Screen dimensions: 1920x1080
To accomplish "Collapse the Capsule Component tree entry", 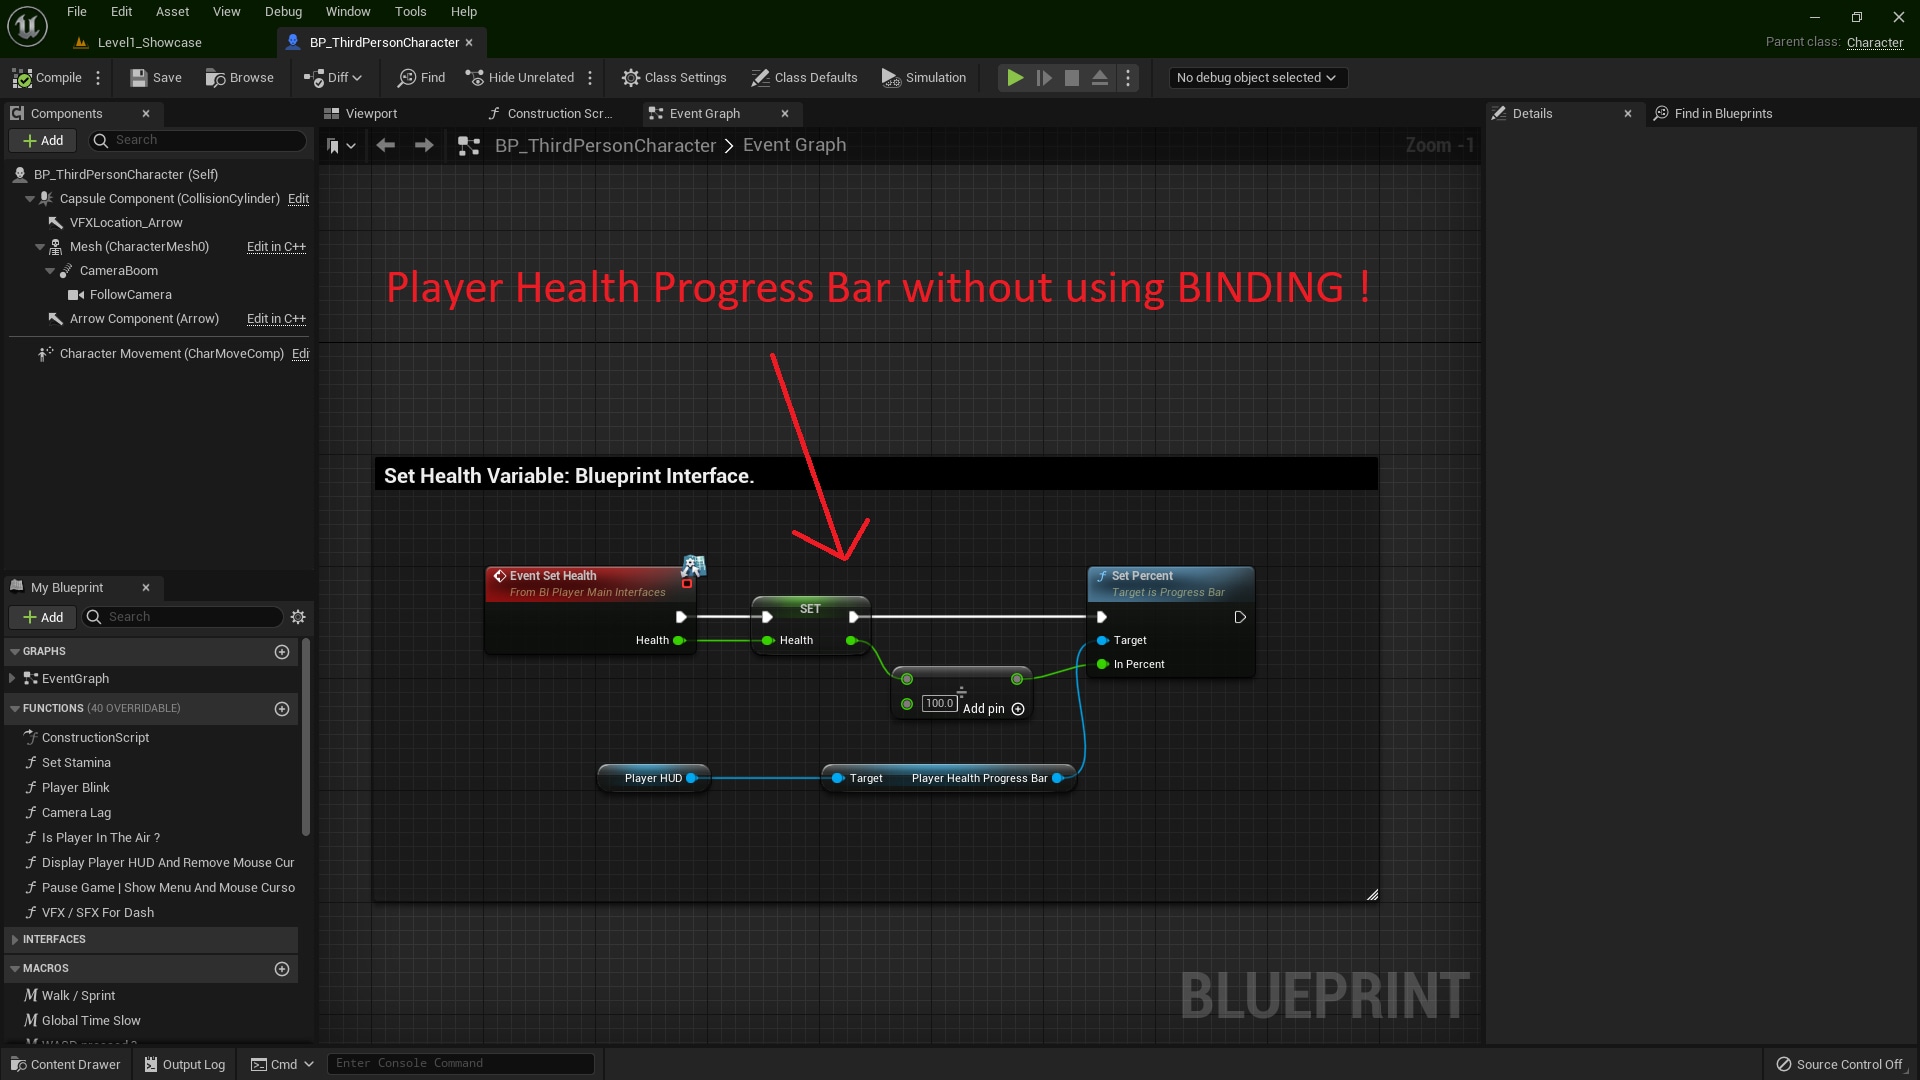I will coord(30,199).
